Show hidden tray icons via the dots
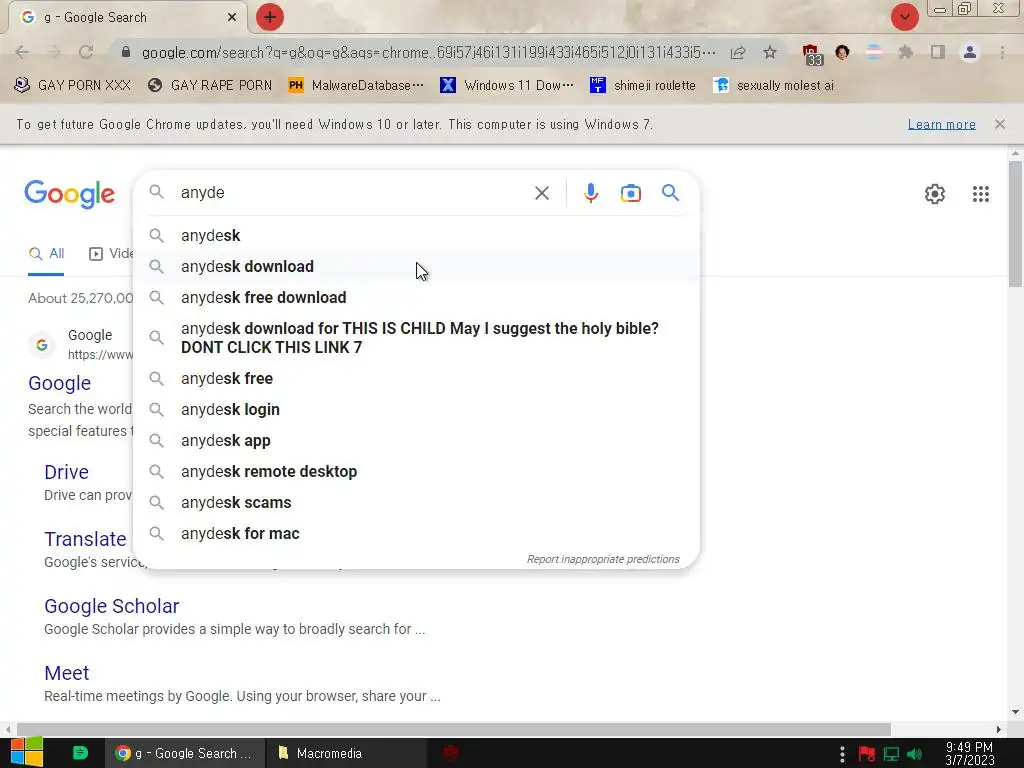 (x=842, y=754)
